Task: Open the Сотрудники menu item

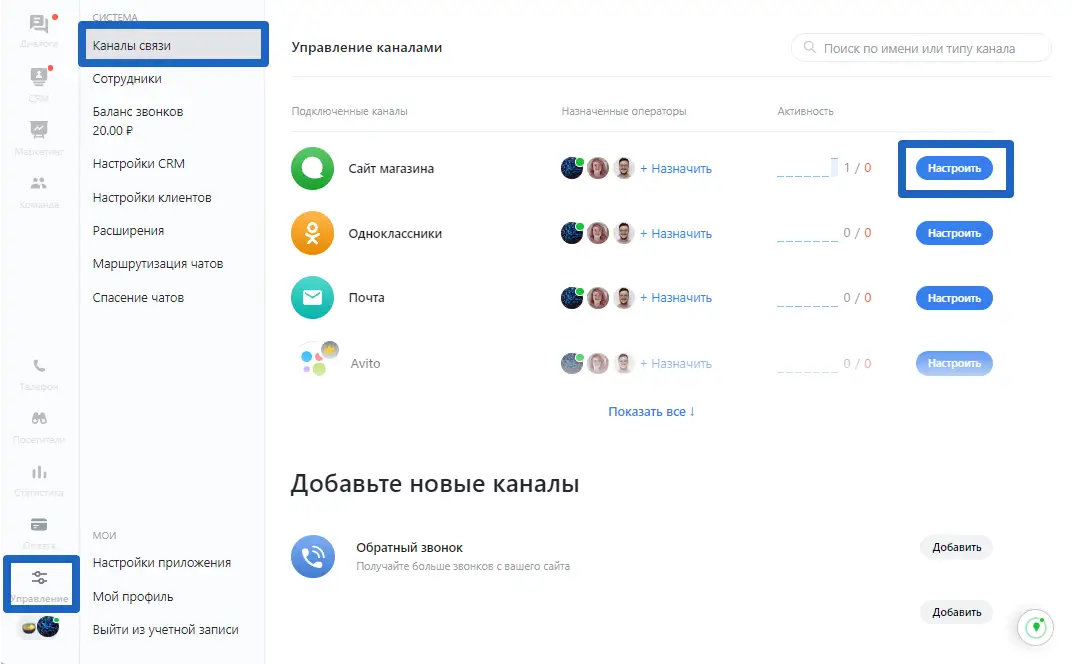Action: (x=127, y=79)
